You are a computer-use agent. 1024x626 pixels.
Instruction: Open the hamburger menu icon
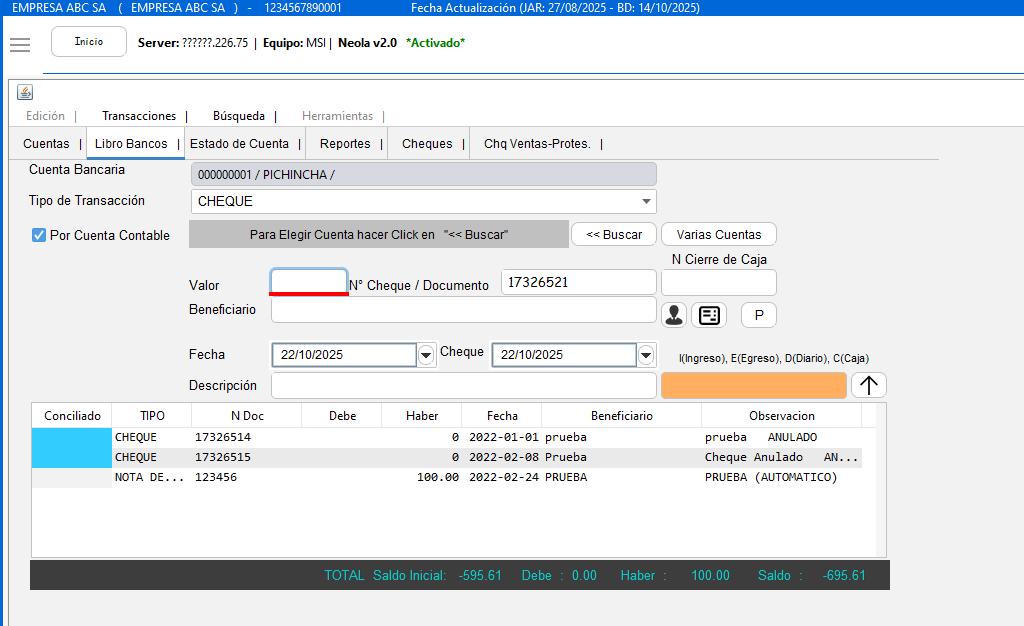20,45
